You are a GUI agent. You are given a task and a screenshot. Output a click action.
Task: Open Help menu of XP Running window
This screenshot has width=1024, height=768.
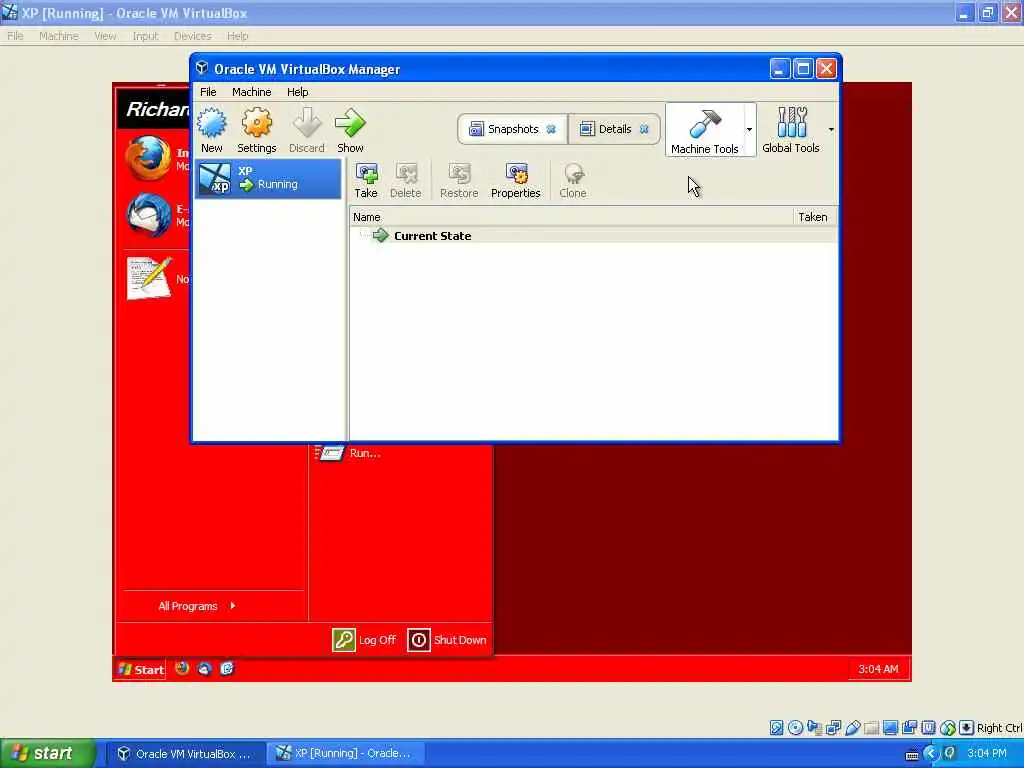tap(238, 36)
